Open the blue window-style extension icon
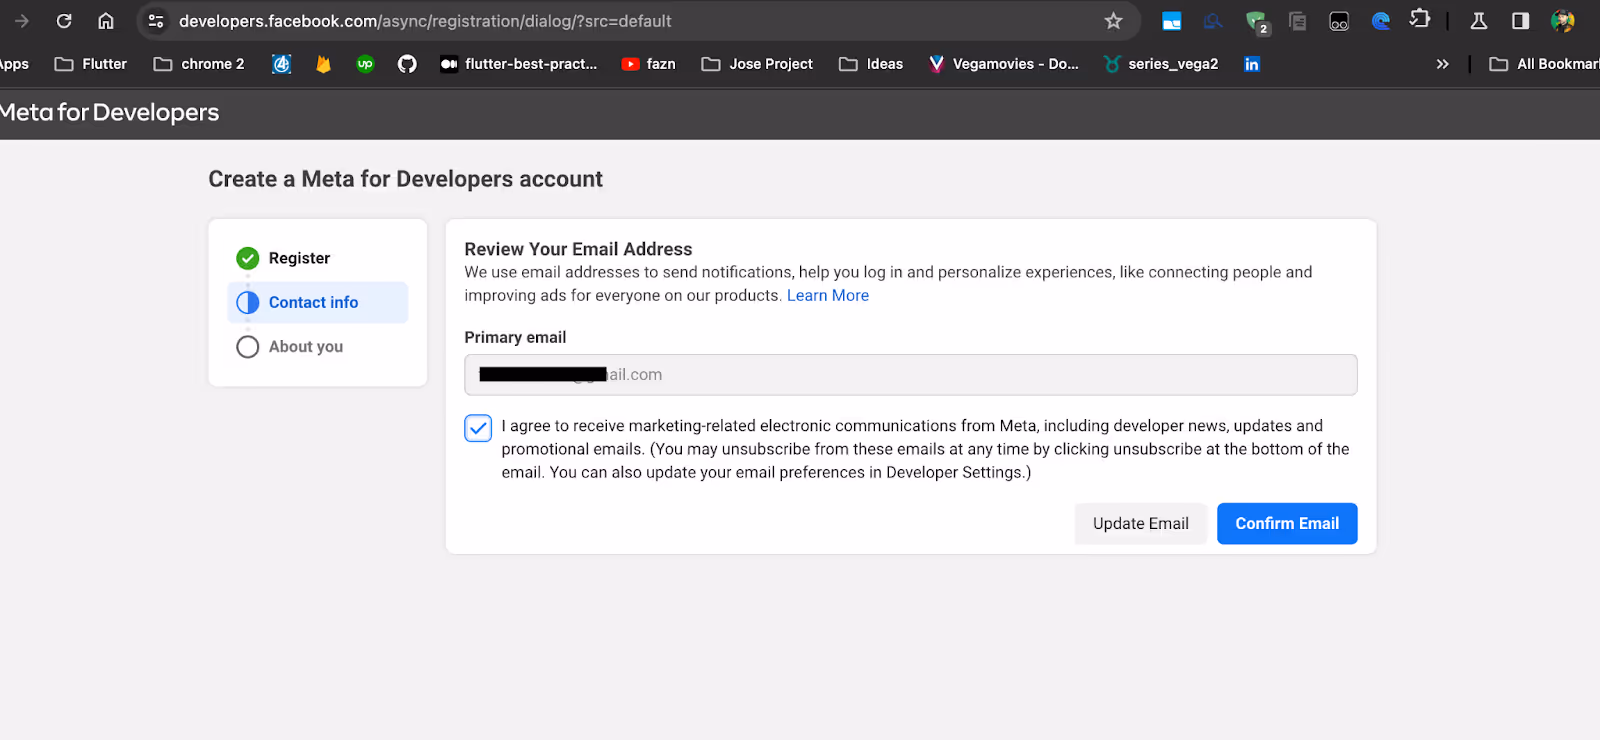Image resolution: width=1600 pixels, height=740 pixels. 1171,21
